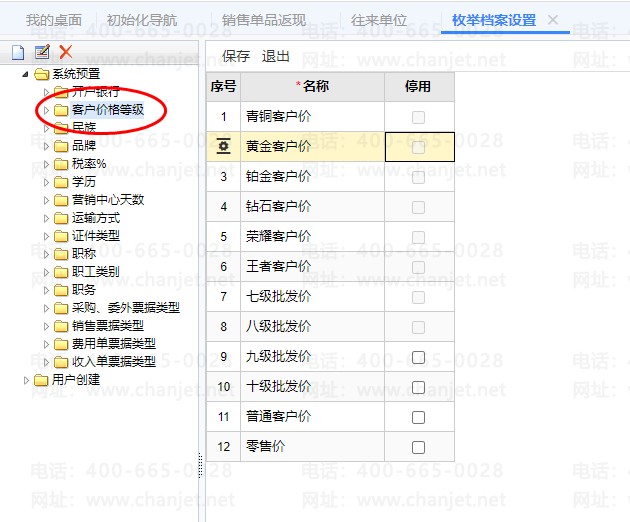Click the 客户价格等级 folder icon
The image size is (630, 522).
pyautogui.click(x=61, y=110)
